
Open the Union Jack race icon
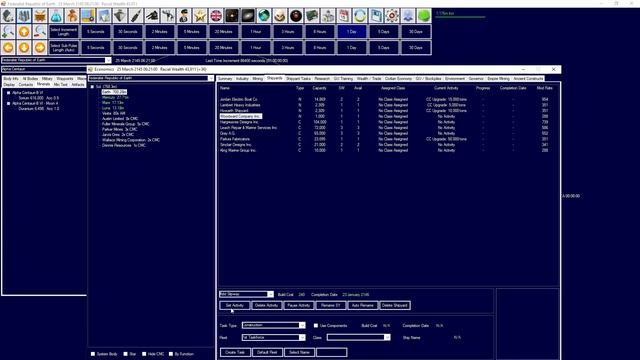click(216, 16)
